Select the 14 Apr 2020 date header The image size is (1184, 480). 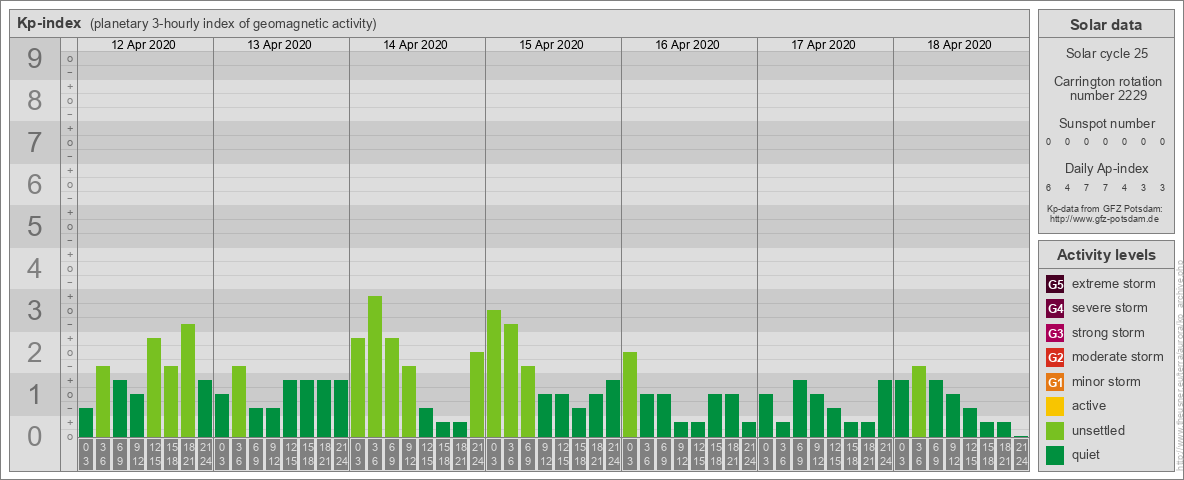tap(415, 45)
